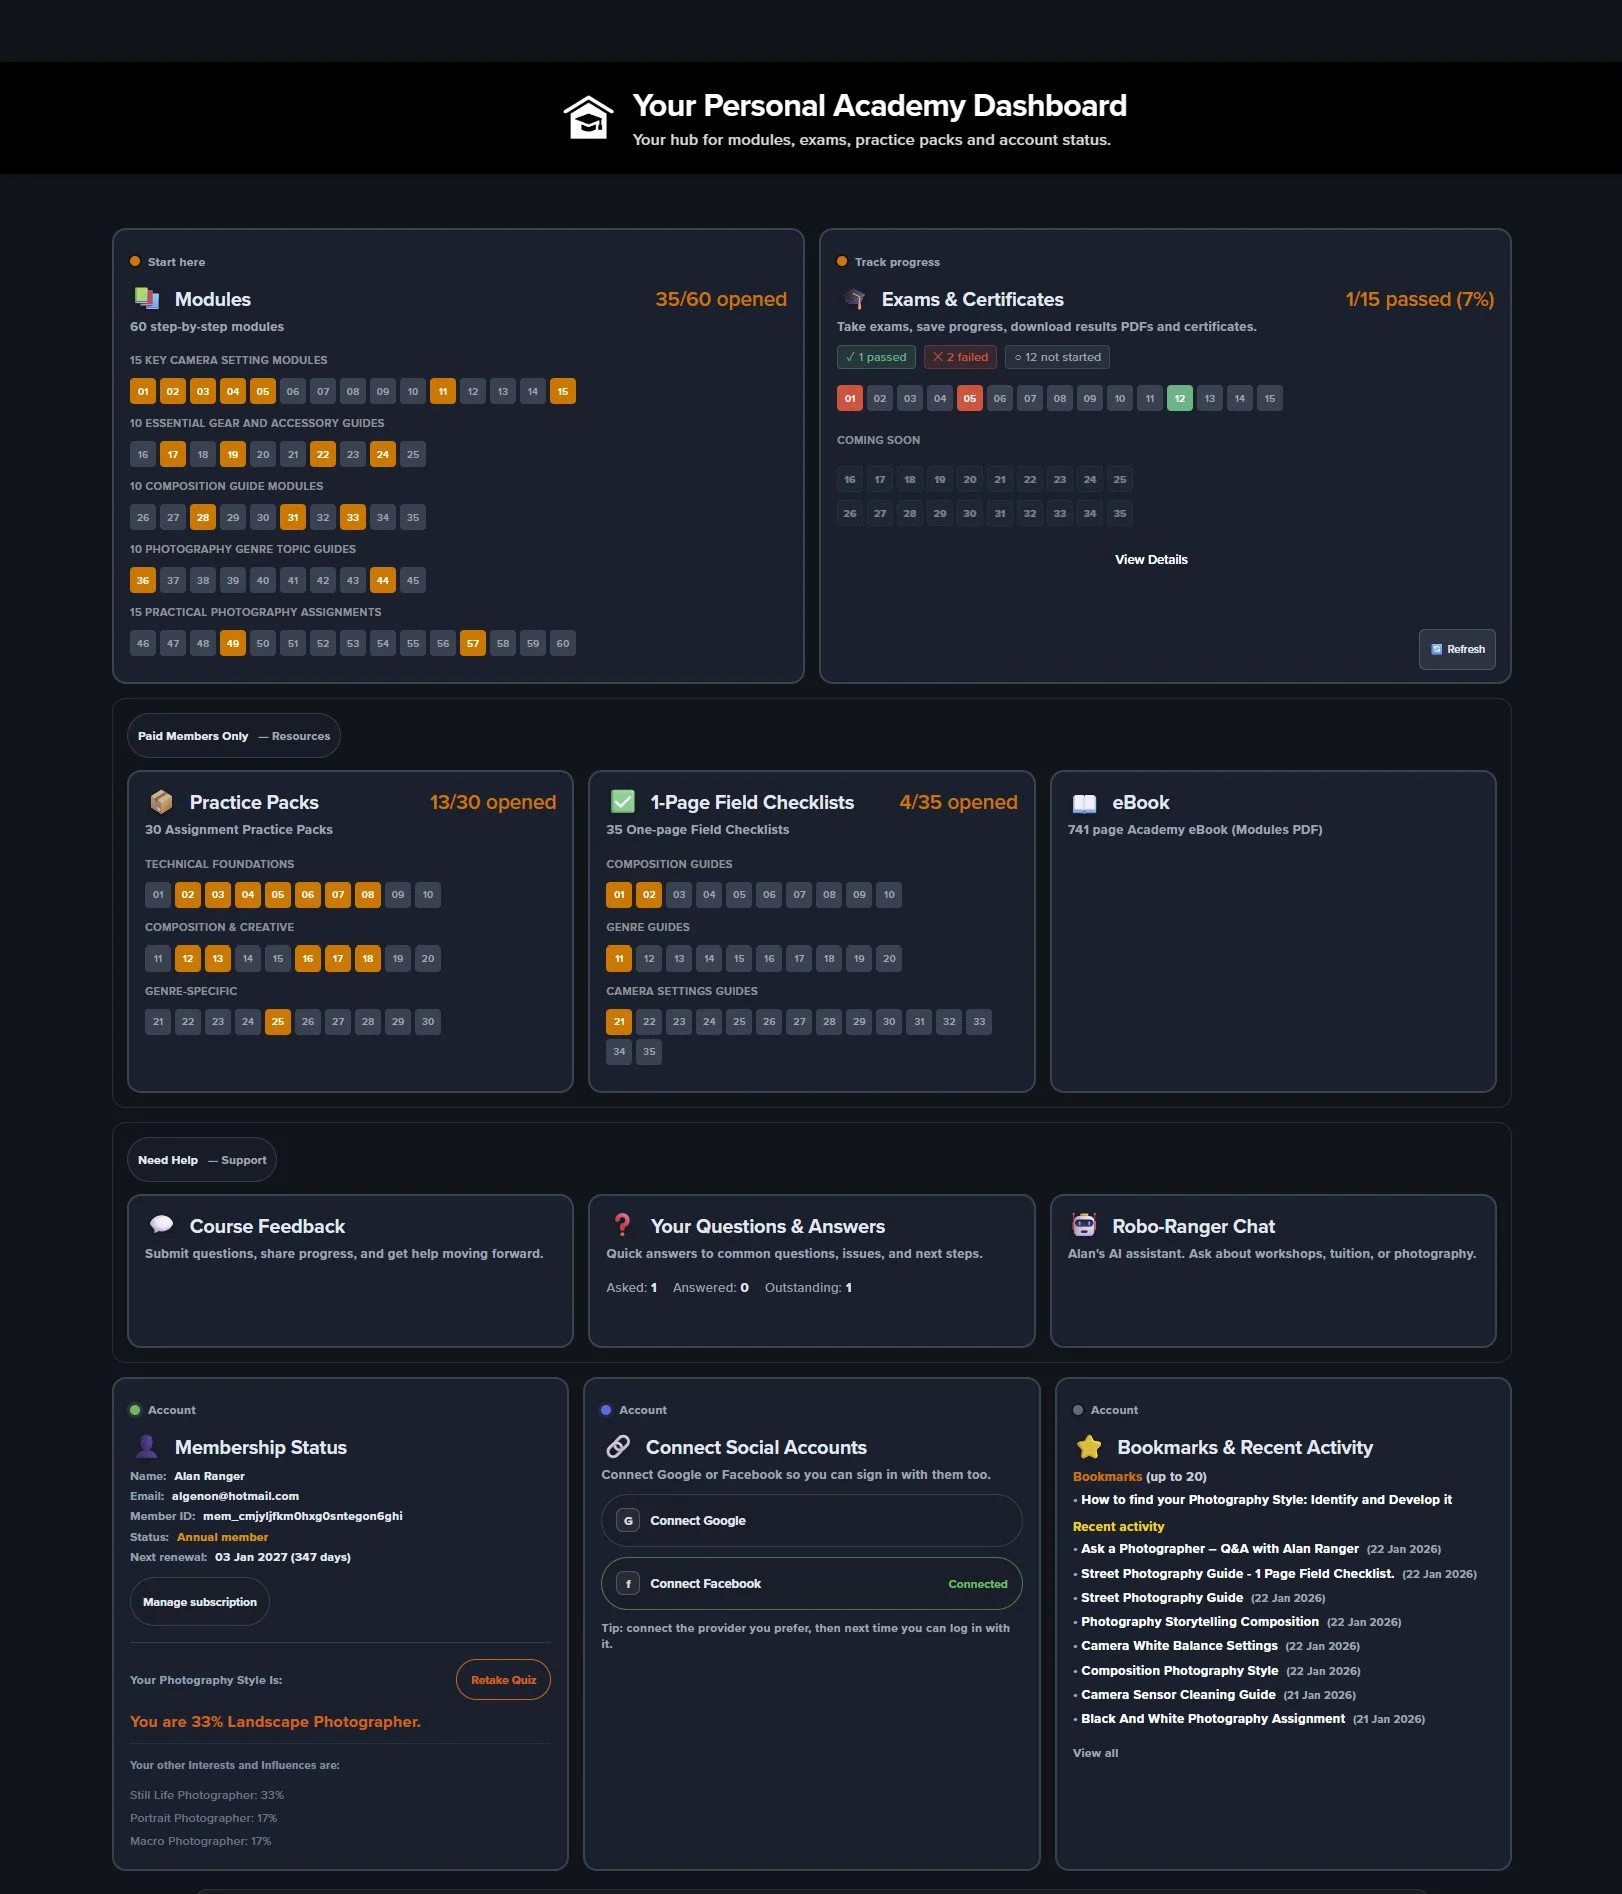Click the Retake Quiz button

tap(503, 1679)
